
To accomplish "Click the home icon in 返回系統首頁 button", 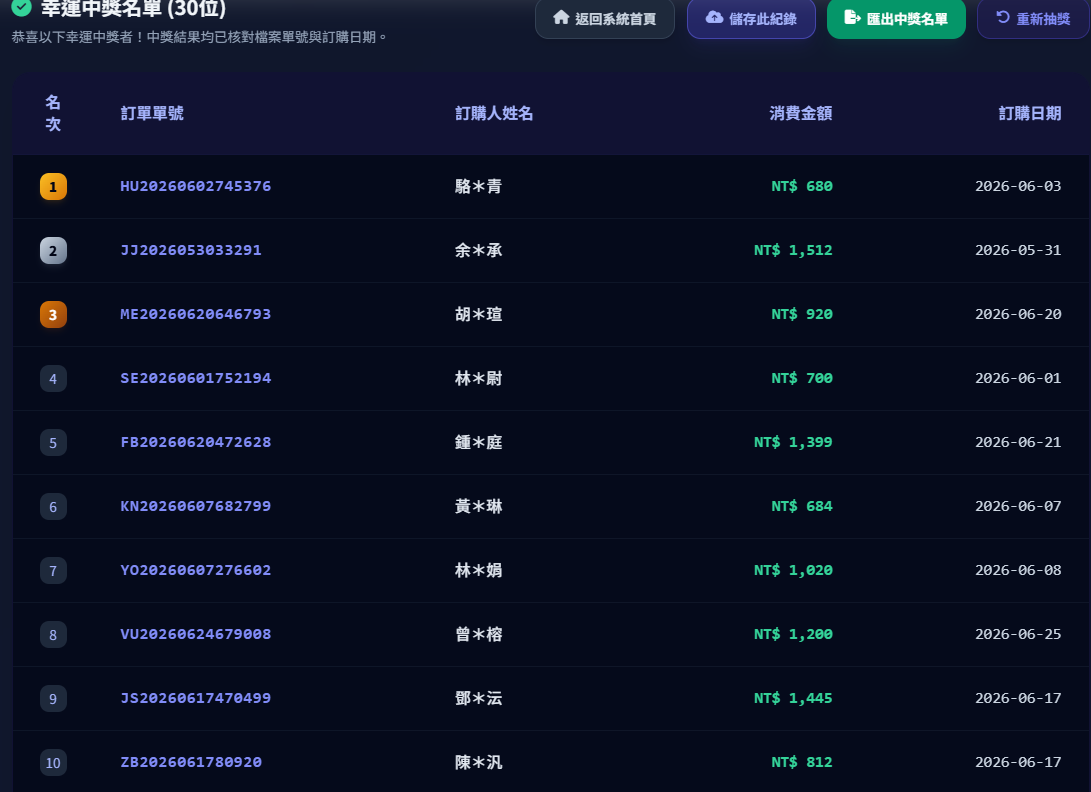I will pyautogui.click(x=561, y=17).
